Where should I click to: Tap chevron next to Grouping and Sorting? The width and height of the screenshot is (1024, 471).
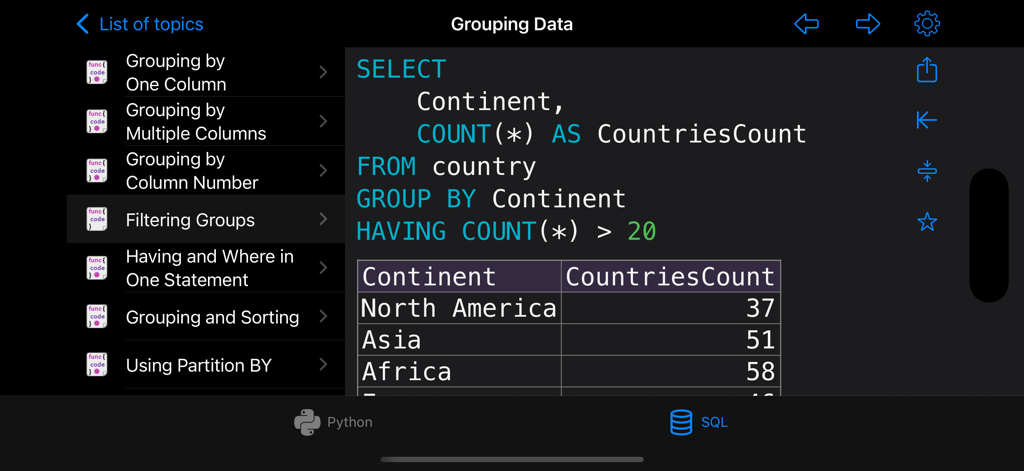(x=323, y=317)
